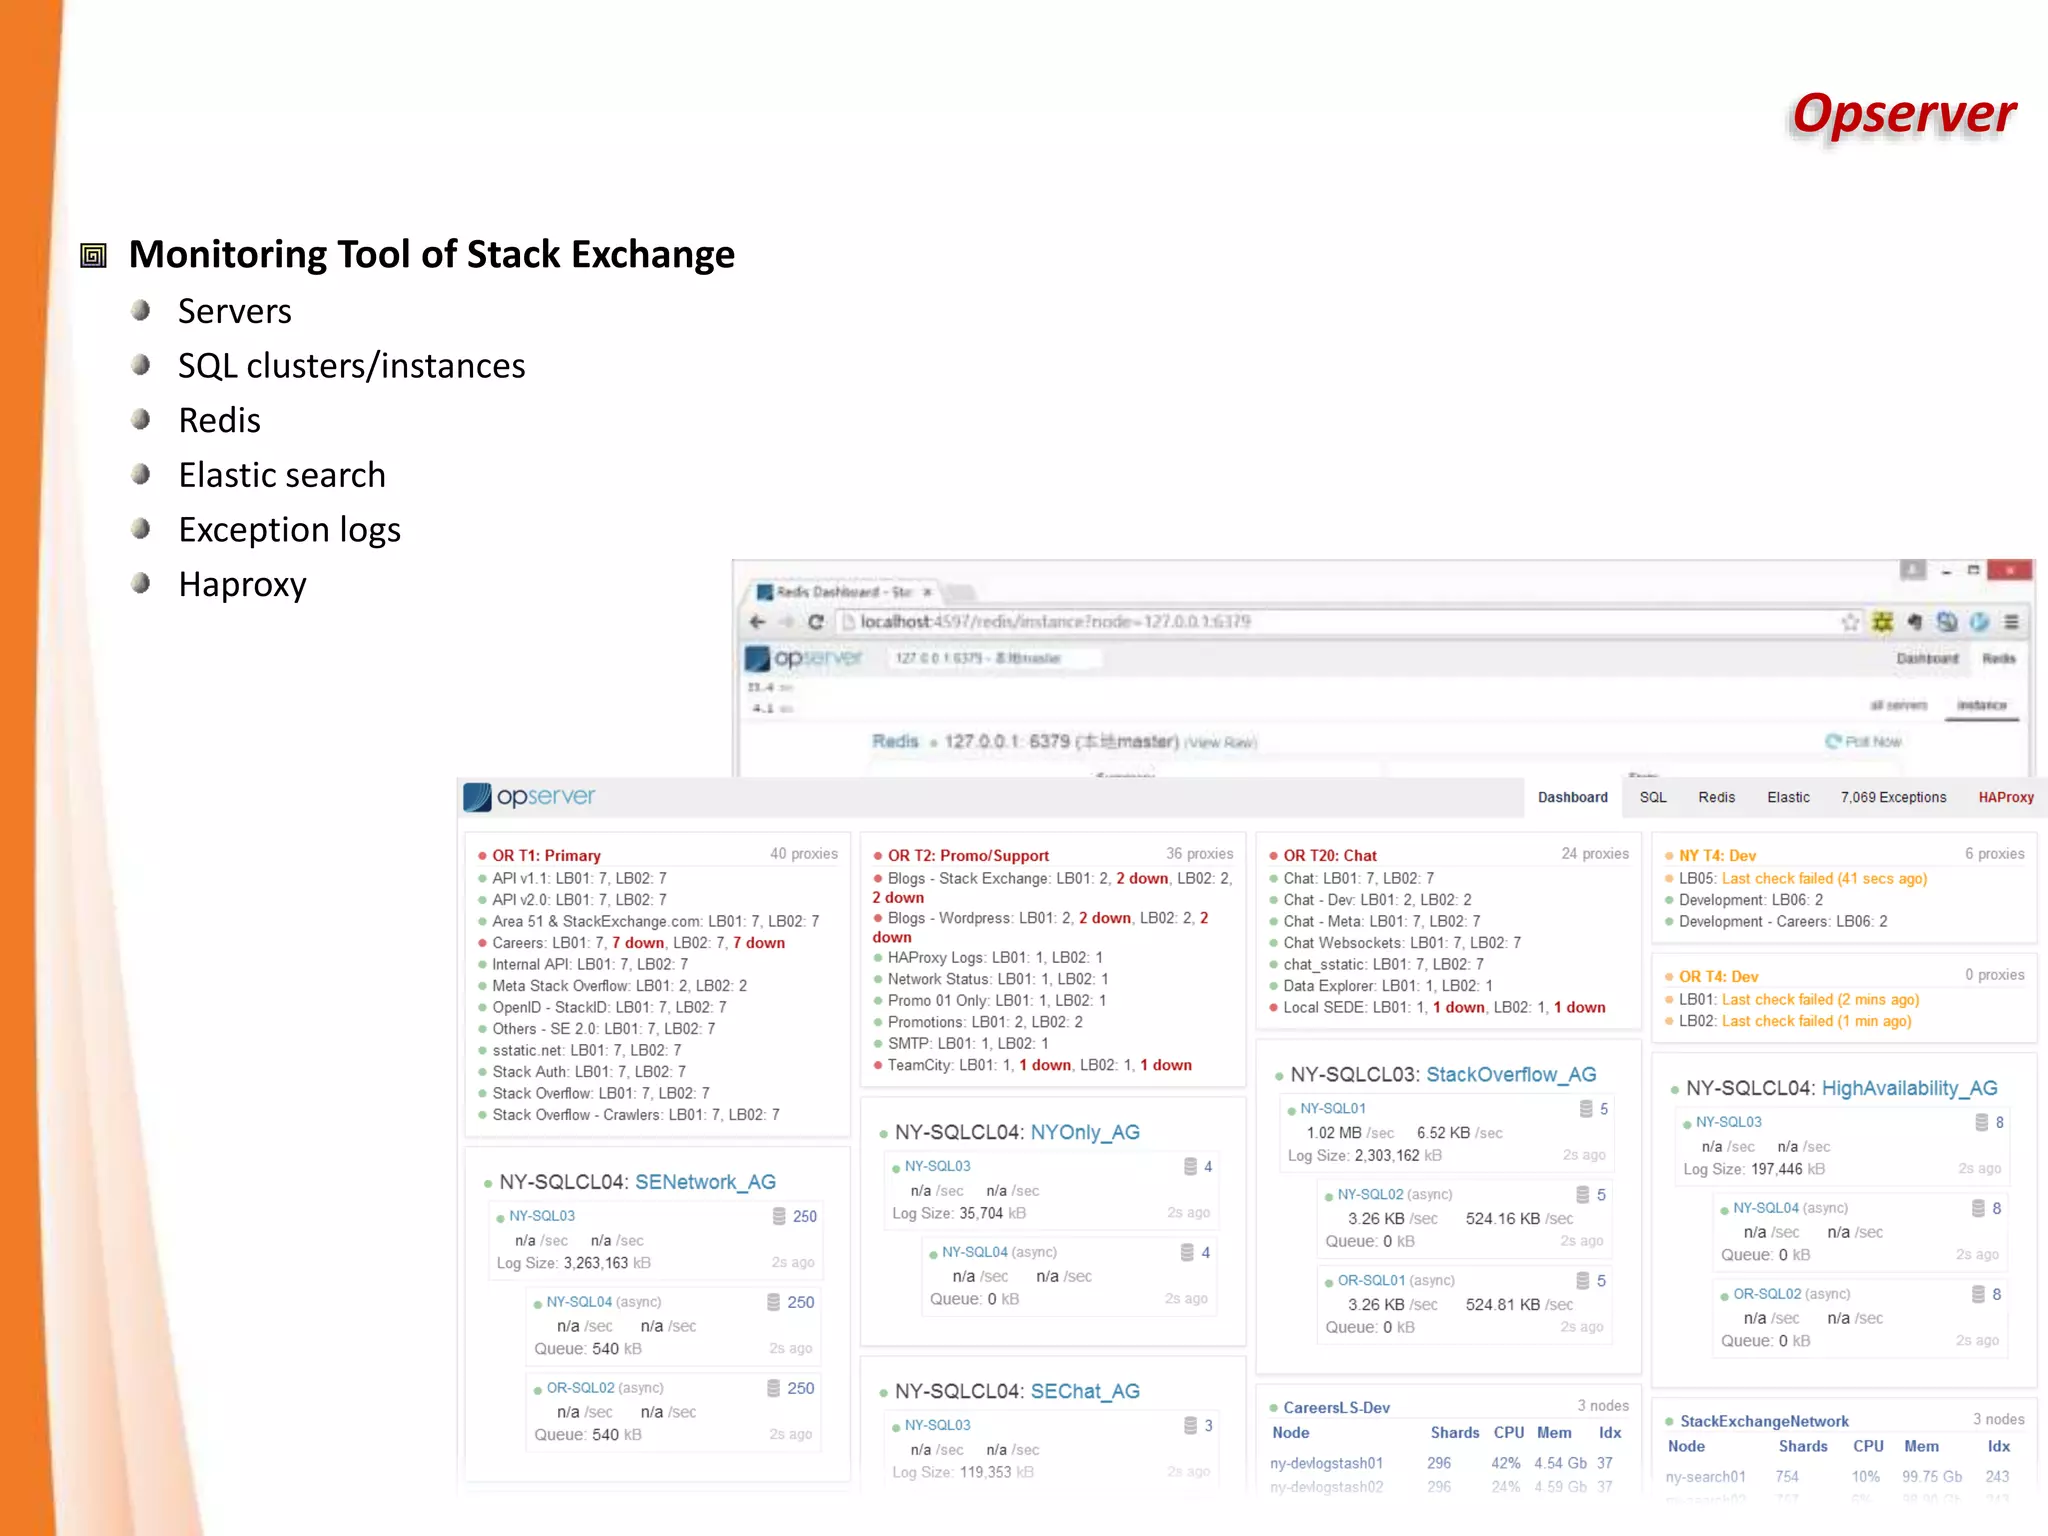Click Redis link in Redis window header

tap(1999, 659)
